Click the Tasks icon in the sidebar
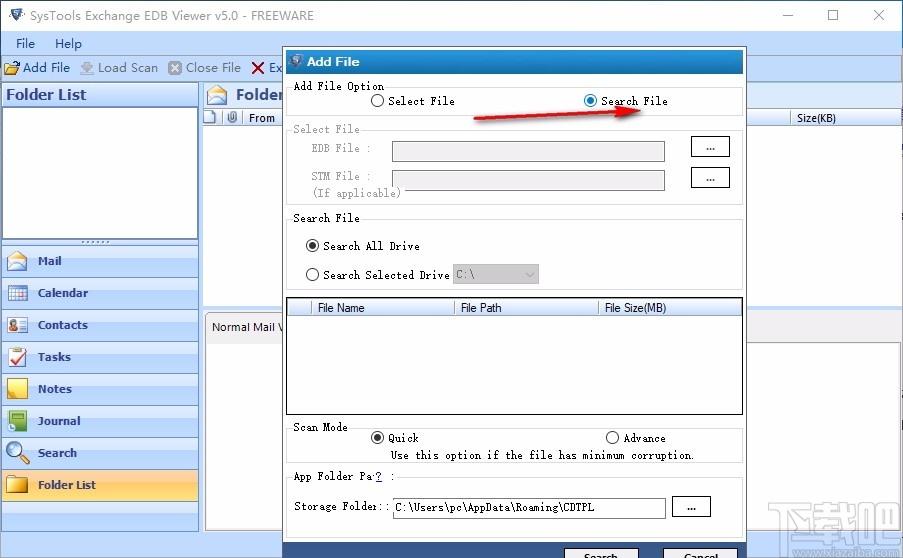Screen dimensions: 903x558 (17, 357)
